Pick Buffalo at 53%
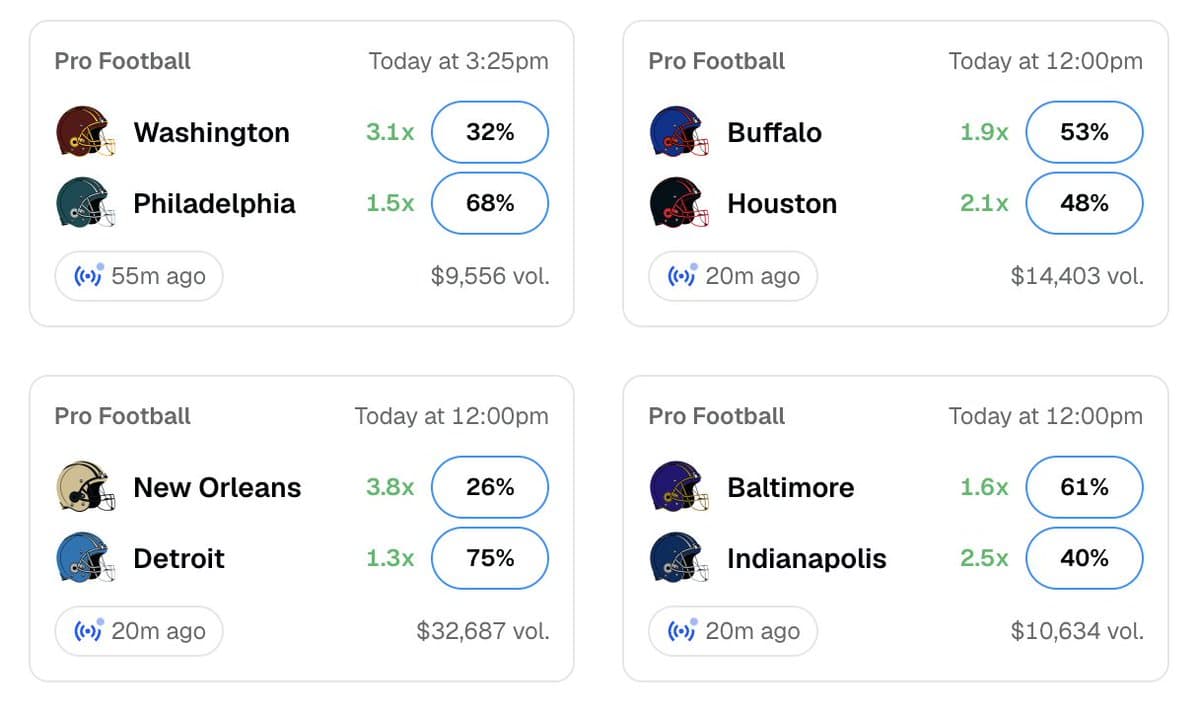The image size is (1199, 714). pos(1084,132)
